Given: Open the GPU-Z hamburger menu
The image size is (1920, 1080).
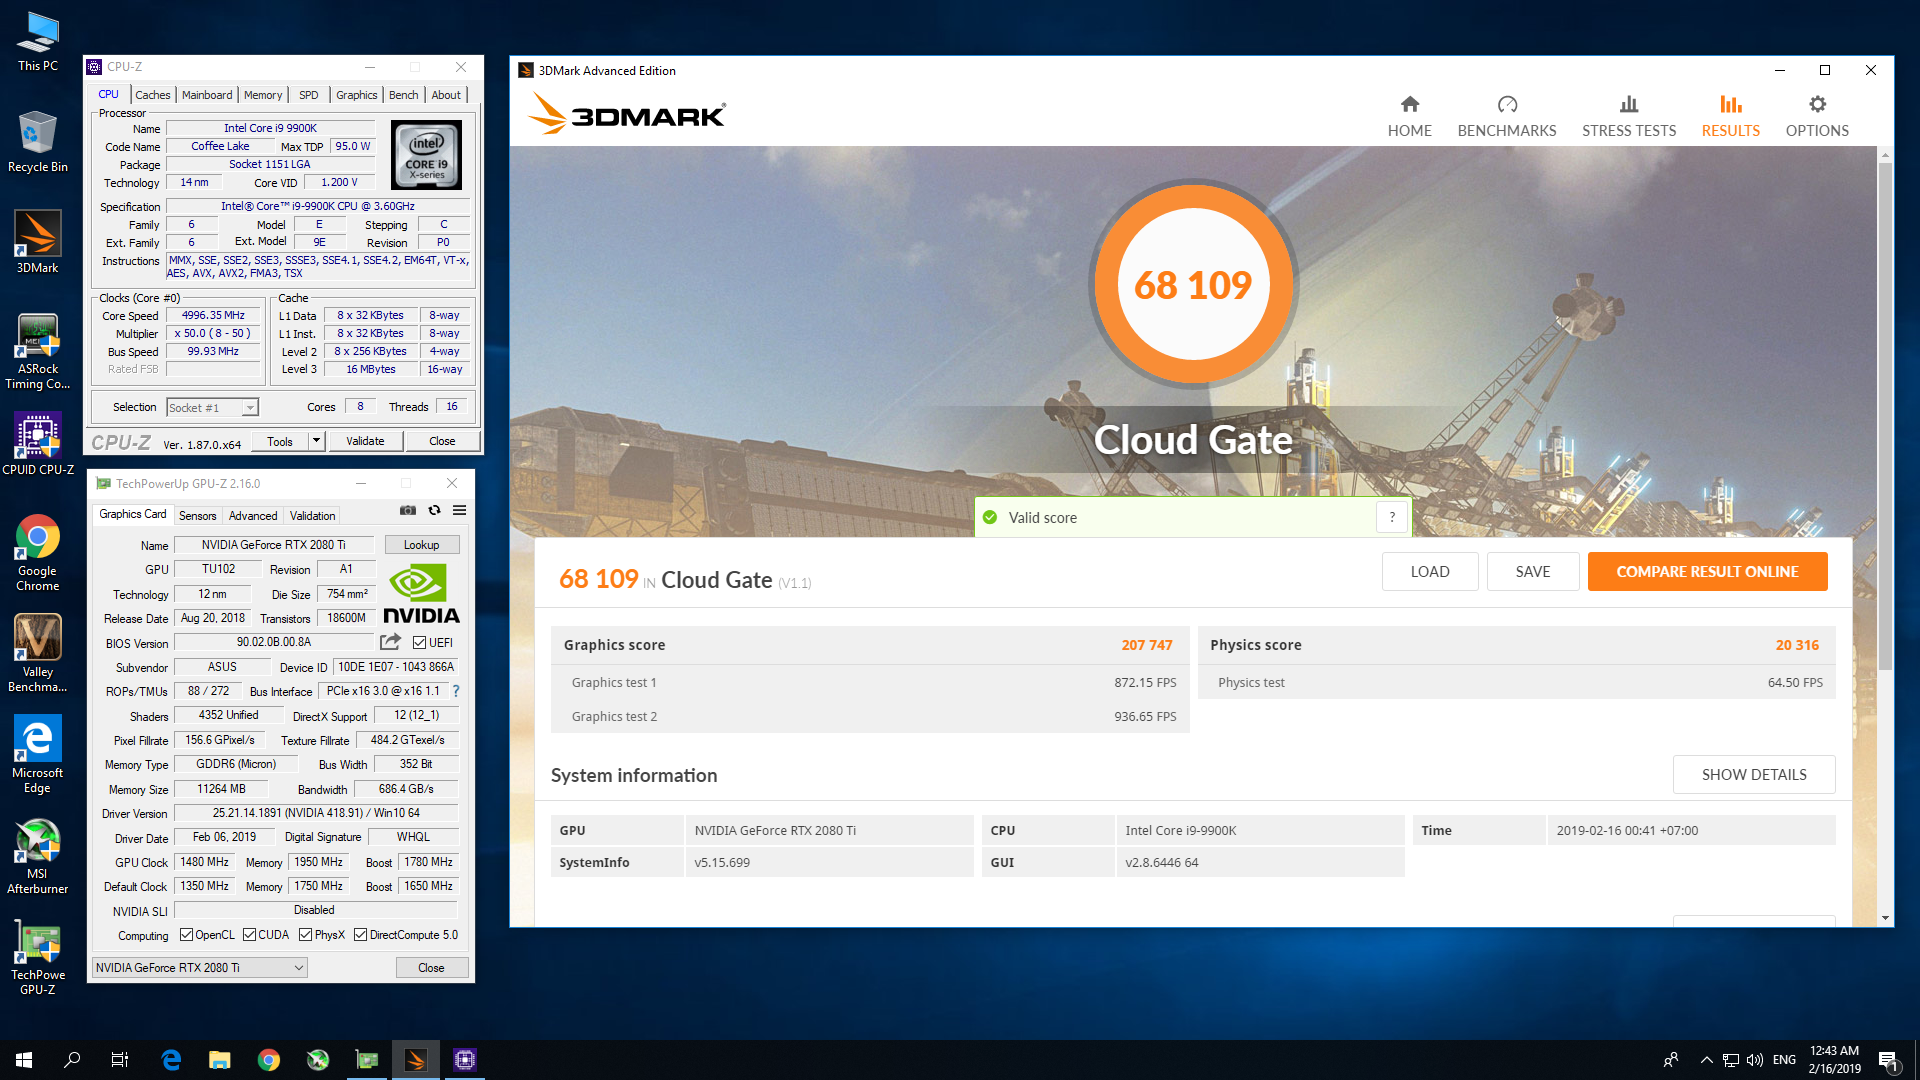Looking at the screenshot, I should 460,510.
